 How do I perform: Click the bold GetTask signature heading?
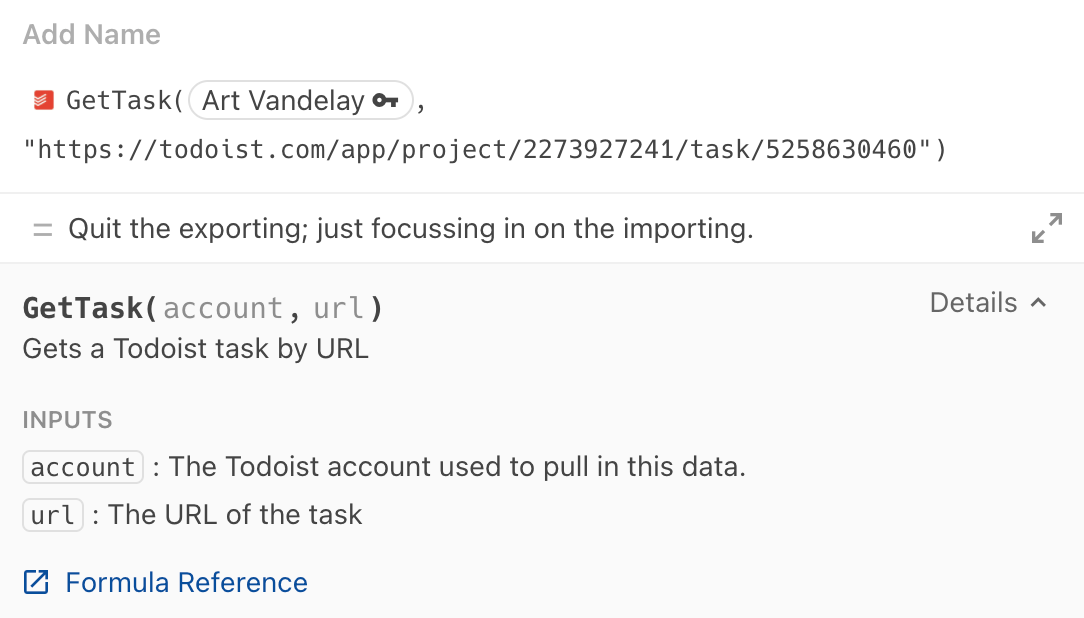pos(84,308)
